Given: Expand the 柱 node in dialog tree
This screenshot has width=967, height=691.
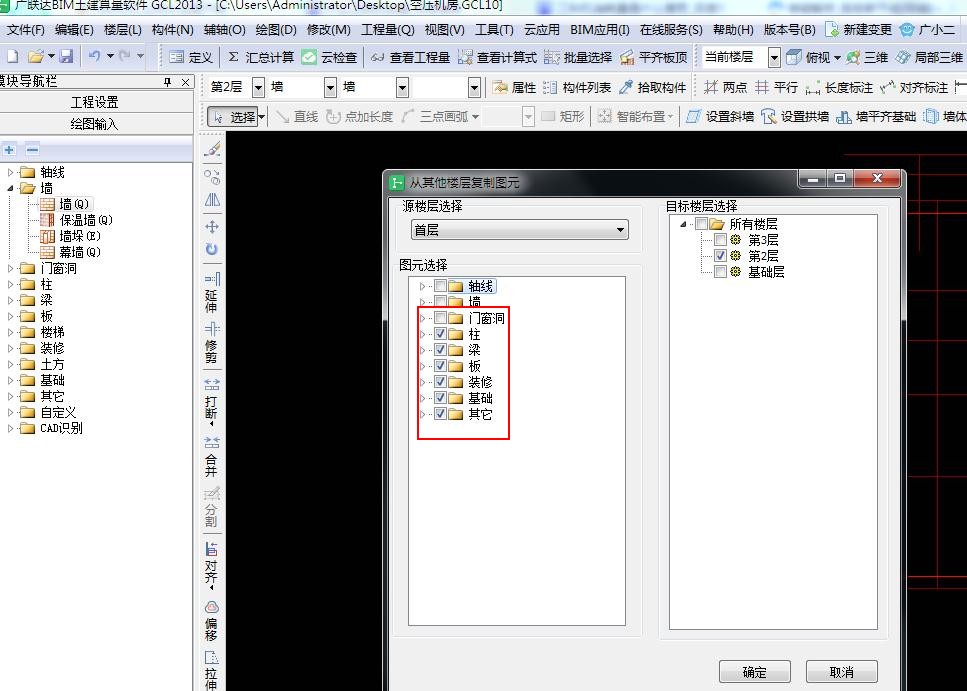Looking at the screenshot, I should pyautogui.click(x=422, y=334).
